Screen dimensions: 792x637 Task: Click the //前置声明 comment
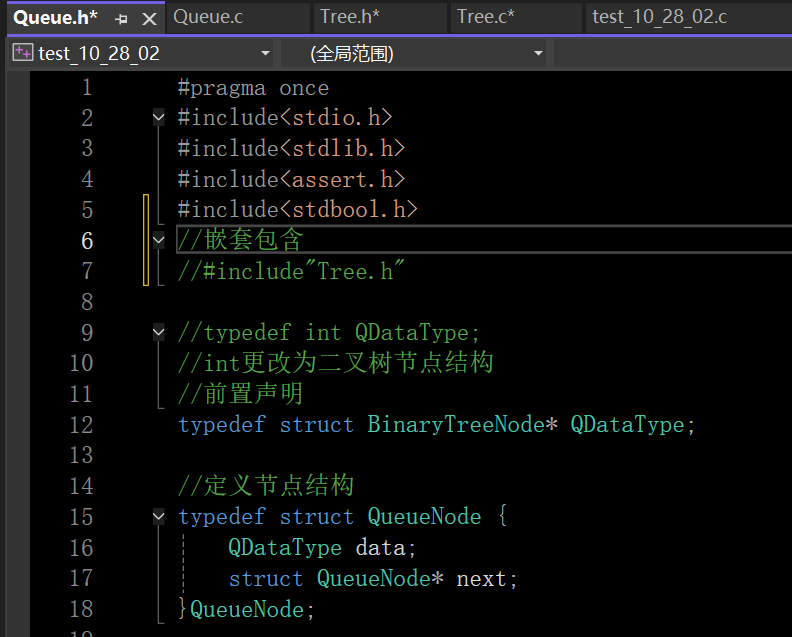click(240, 394)
